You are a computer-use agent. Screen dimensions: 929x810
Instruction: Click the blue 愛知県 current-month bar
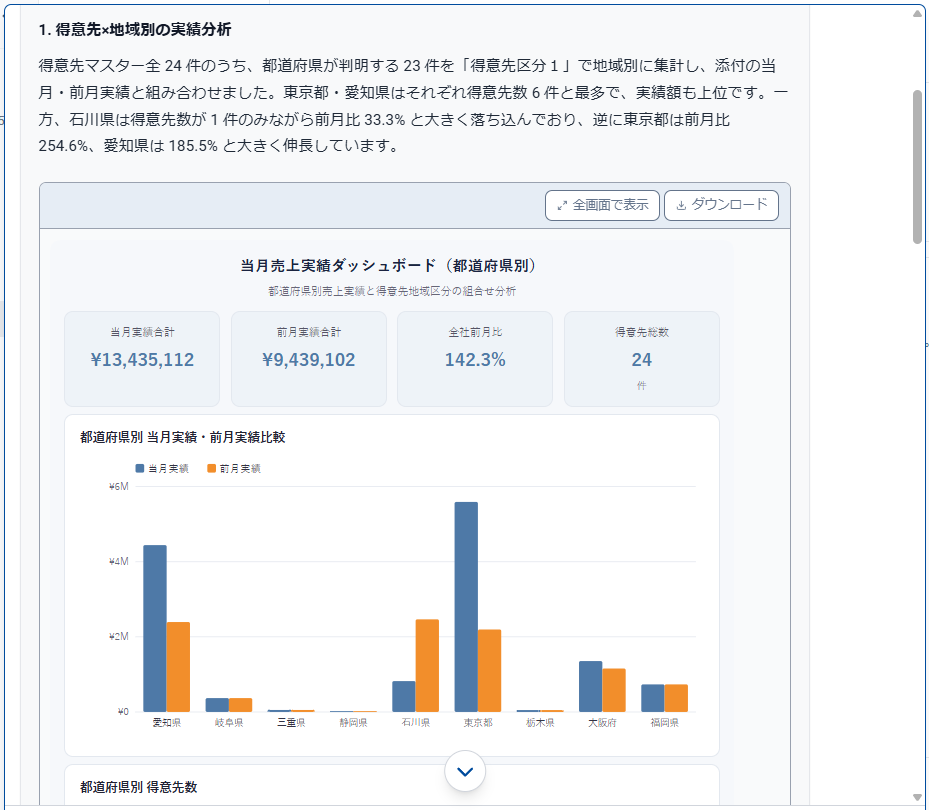[x=155, y=628]
